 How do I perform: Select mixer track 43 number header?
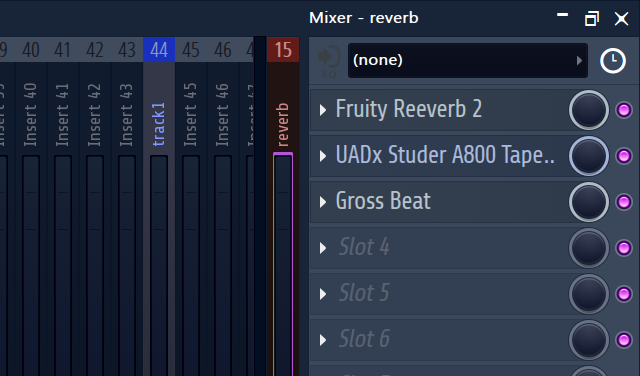click(127, 50)
